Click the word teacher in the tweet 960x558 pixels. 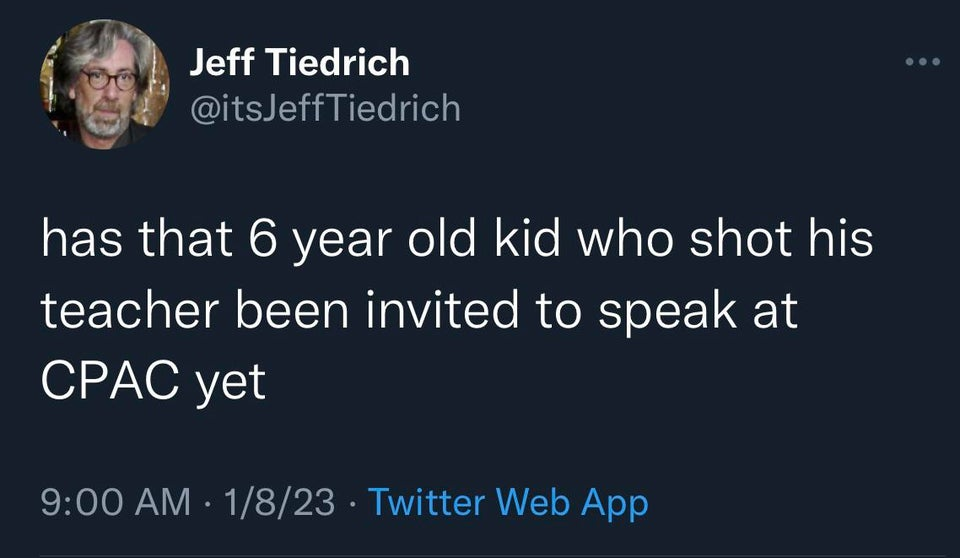(x=130, y=310)
